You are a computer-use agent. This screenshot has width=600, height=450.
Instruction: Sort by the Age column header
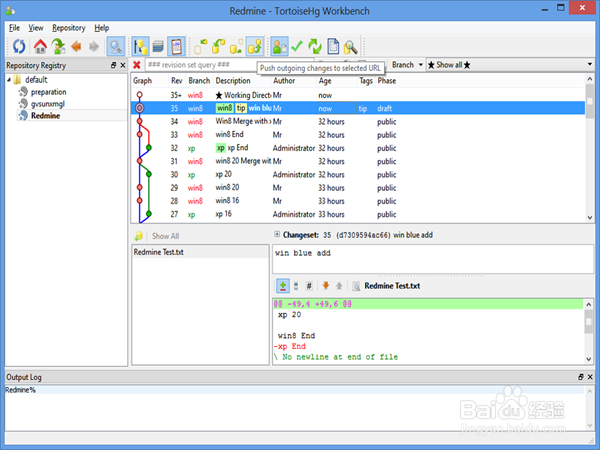click(325, 81)
